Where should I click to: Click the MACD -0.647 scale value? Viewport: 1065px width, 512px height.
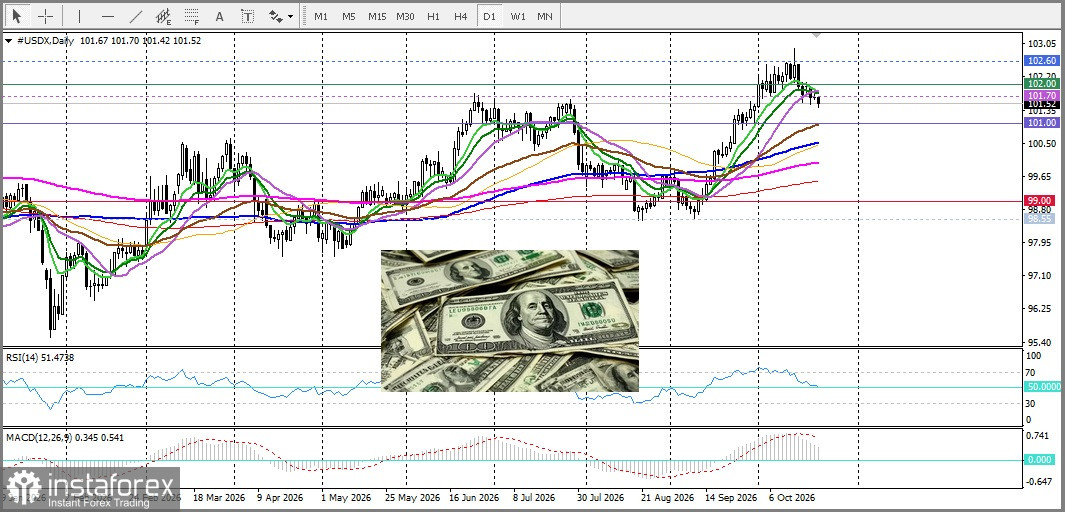pos(1040,481)
